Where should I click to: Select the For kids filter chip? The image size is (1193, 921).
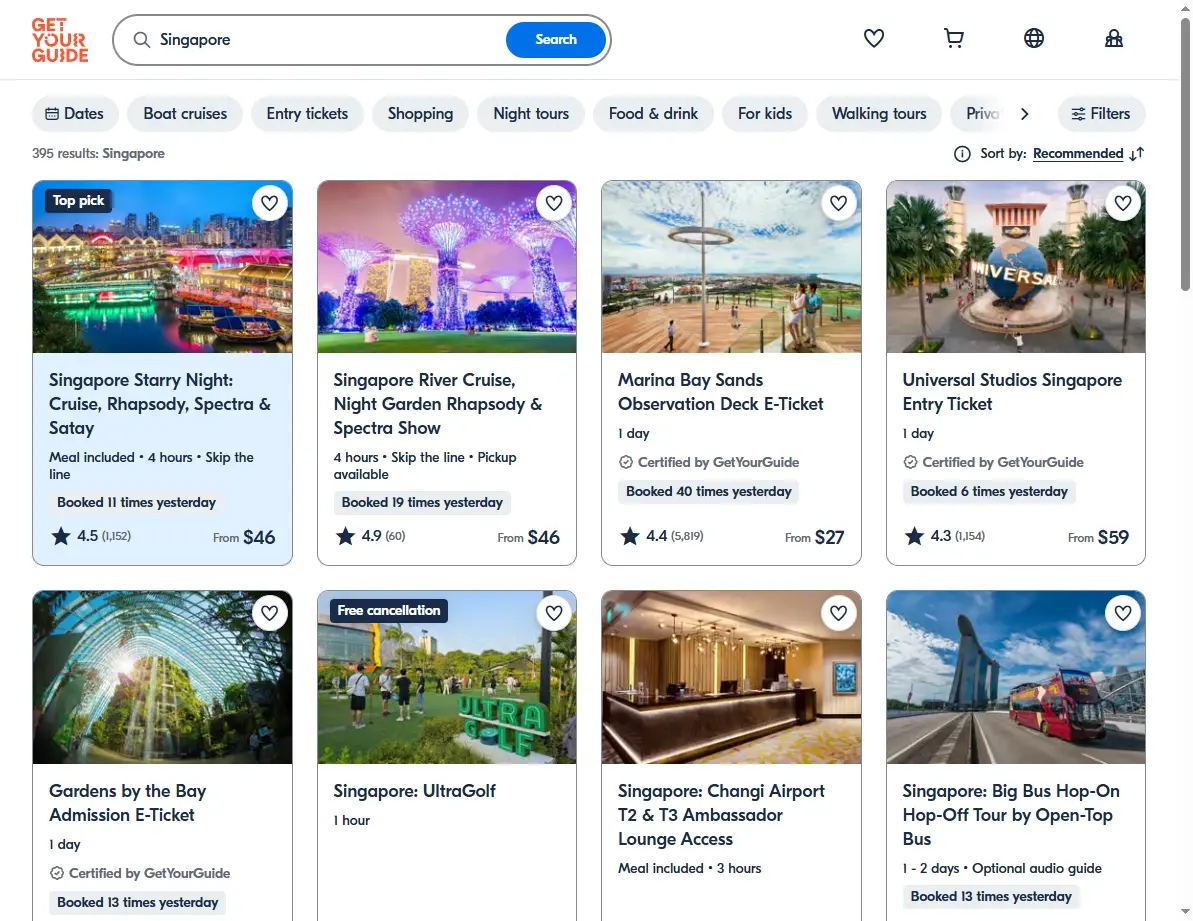click(x=765, y=113)
